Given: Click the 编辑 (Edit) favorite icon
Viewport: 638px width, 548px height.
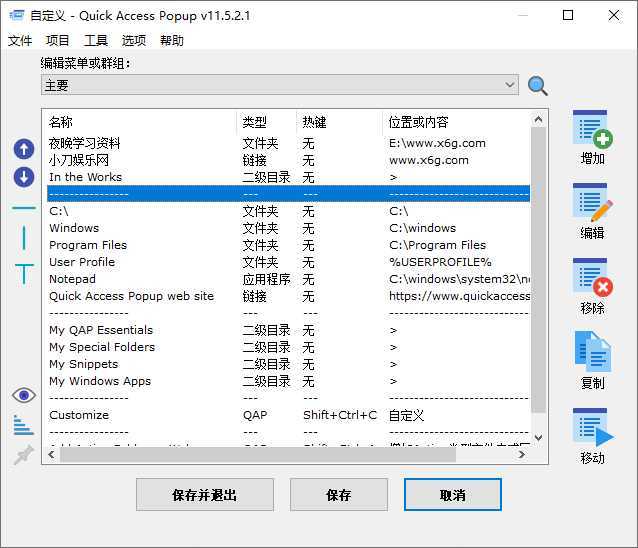Looking at the screenshot, I should [592, 203].
